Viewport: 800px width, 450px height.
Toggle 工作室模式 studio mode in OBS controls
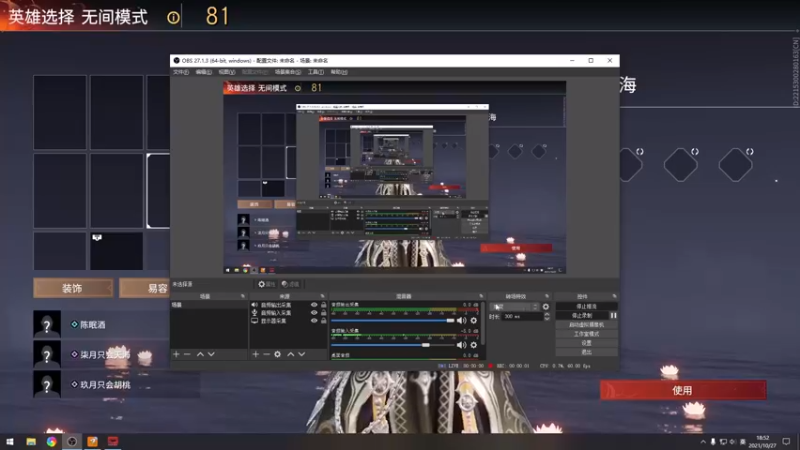(x=586, y=334)
